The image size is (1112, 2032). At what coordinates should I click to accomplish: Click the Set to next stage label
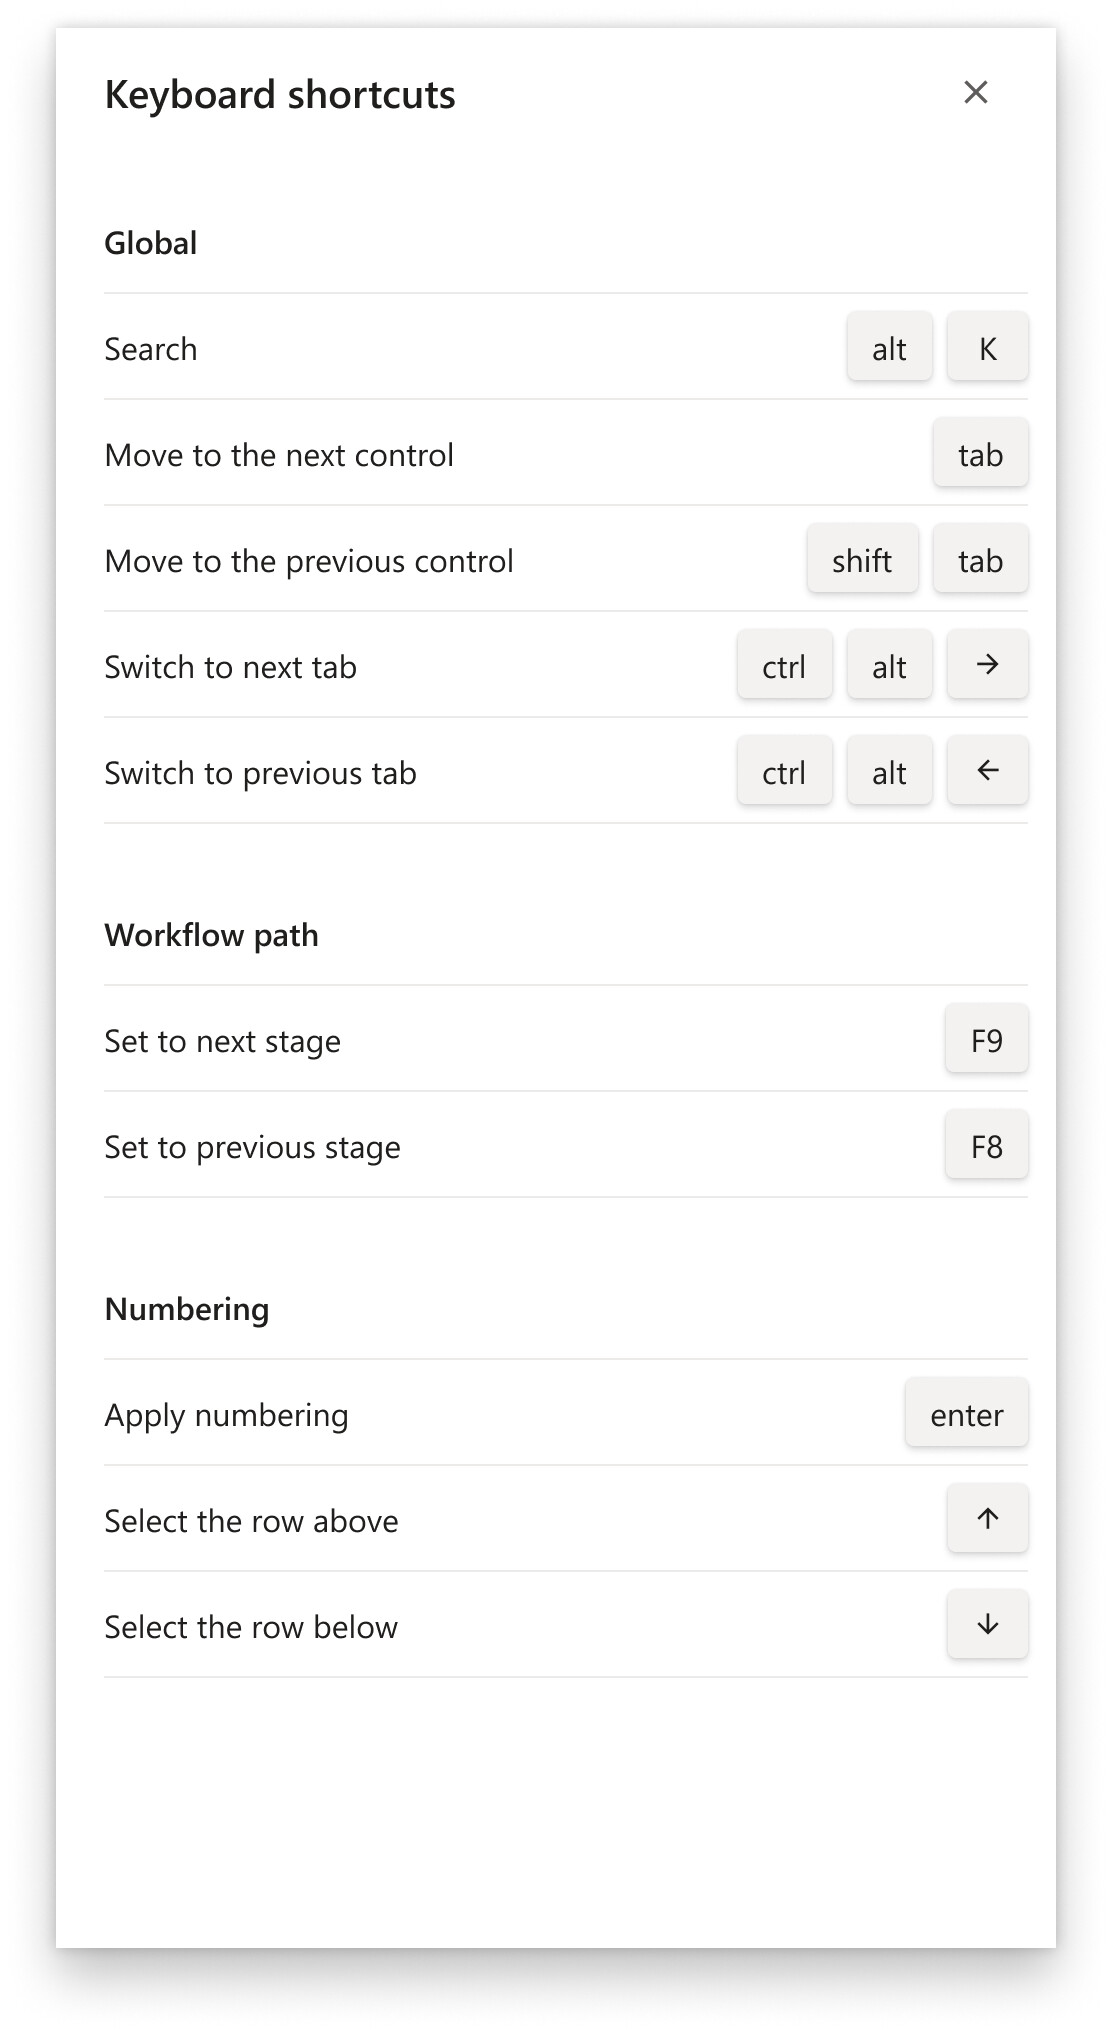[223, 1041]
